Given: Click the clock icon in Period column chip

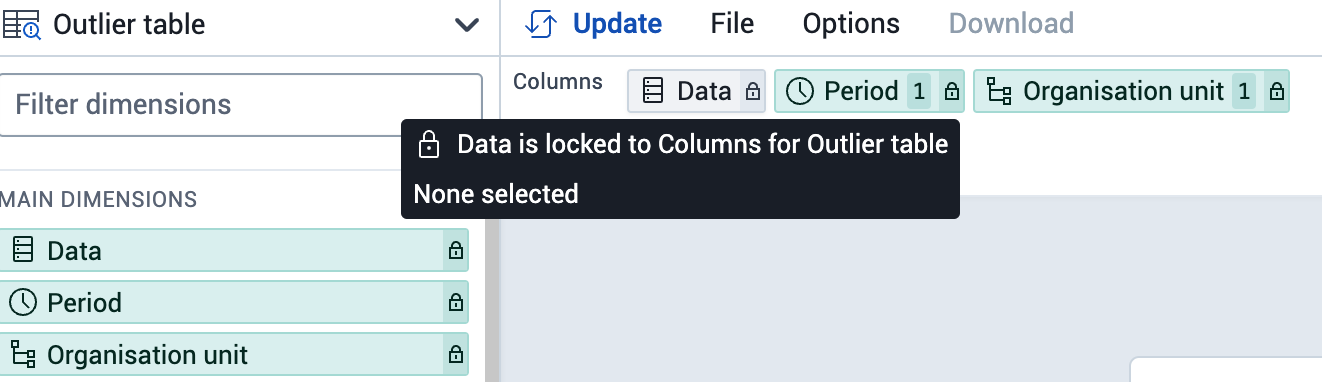Looking at the screenshot, I should [x=800, y=92].
